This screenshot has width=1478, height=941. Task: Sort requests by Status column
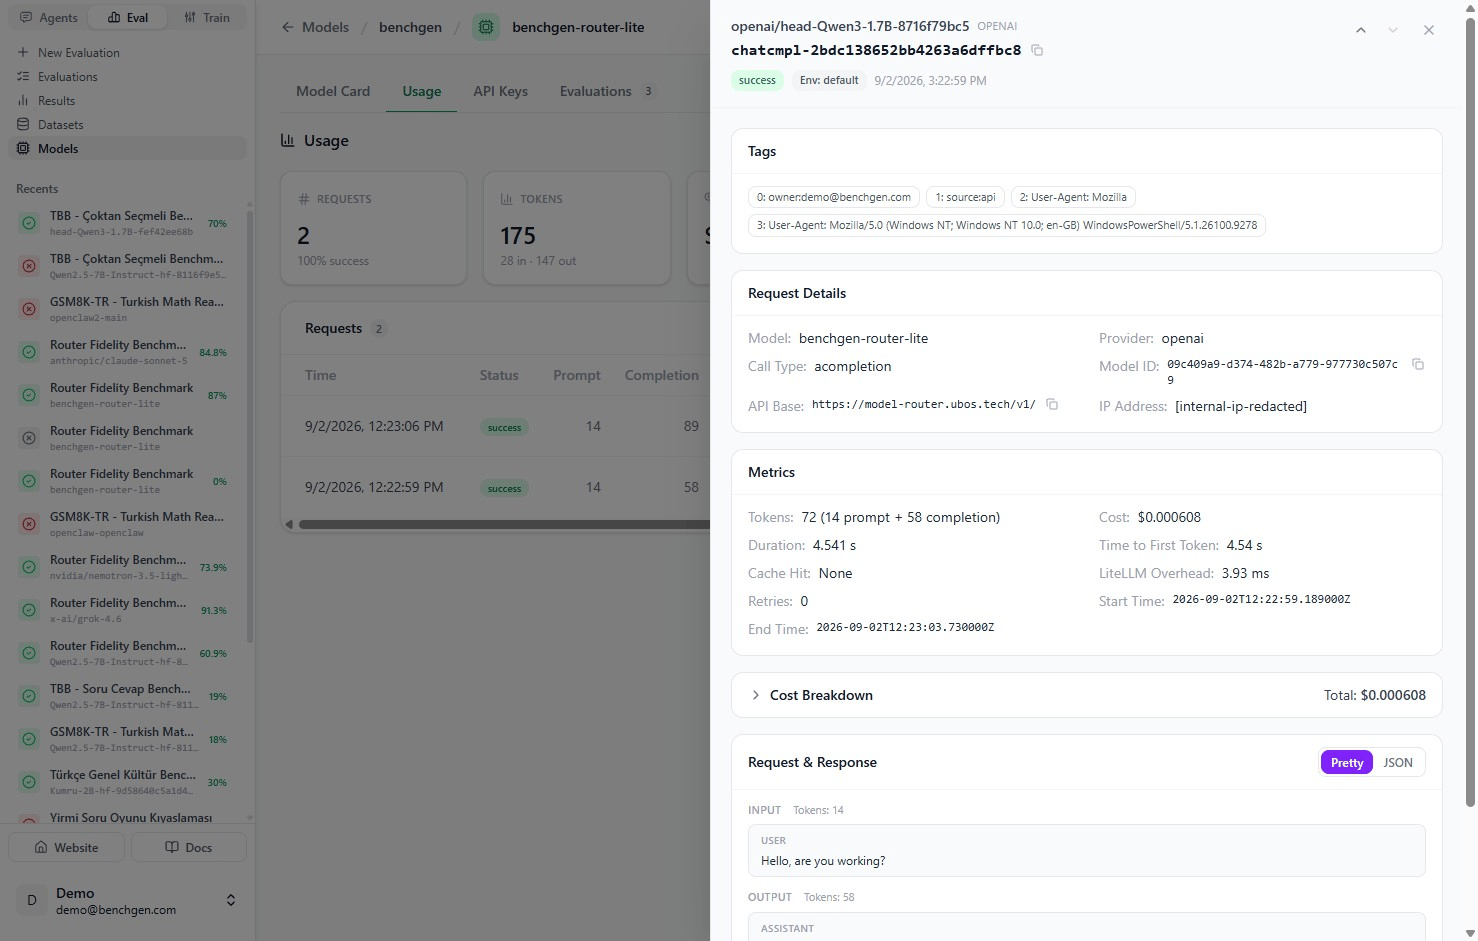499,375
